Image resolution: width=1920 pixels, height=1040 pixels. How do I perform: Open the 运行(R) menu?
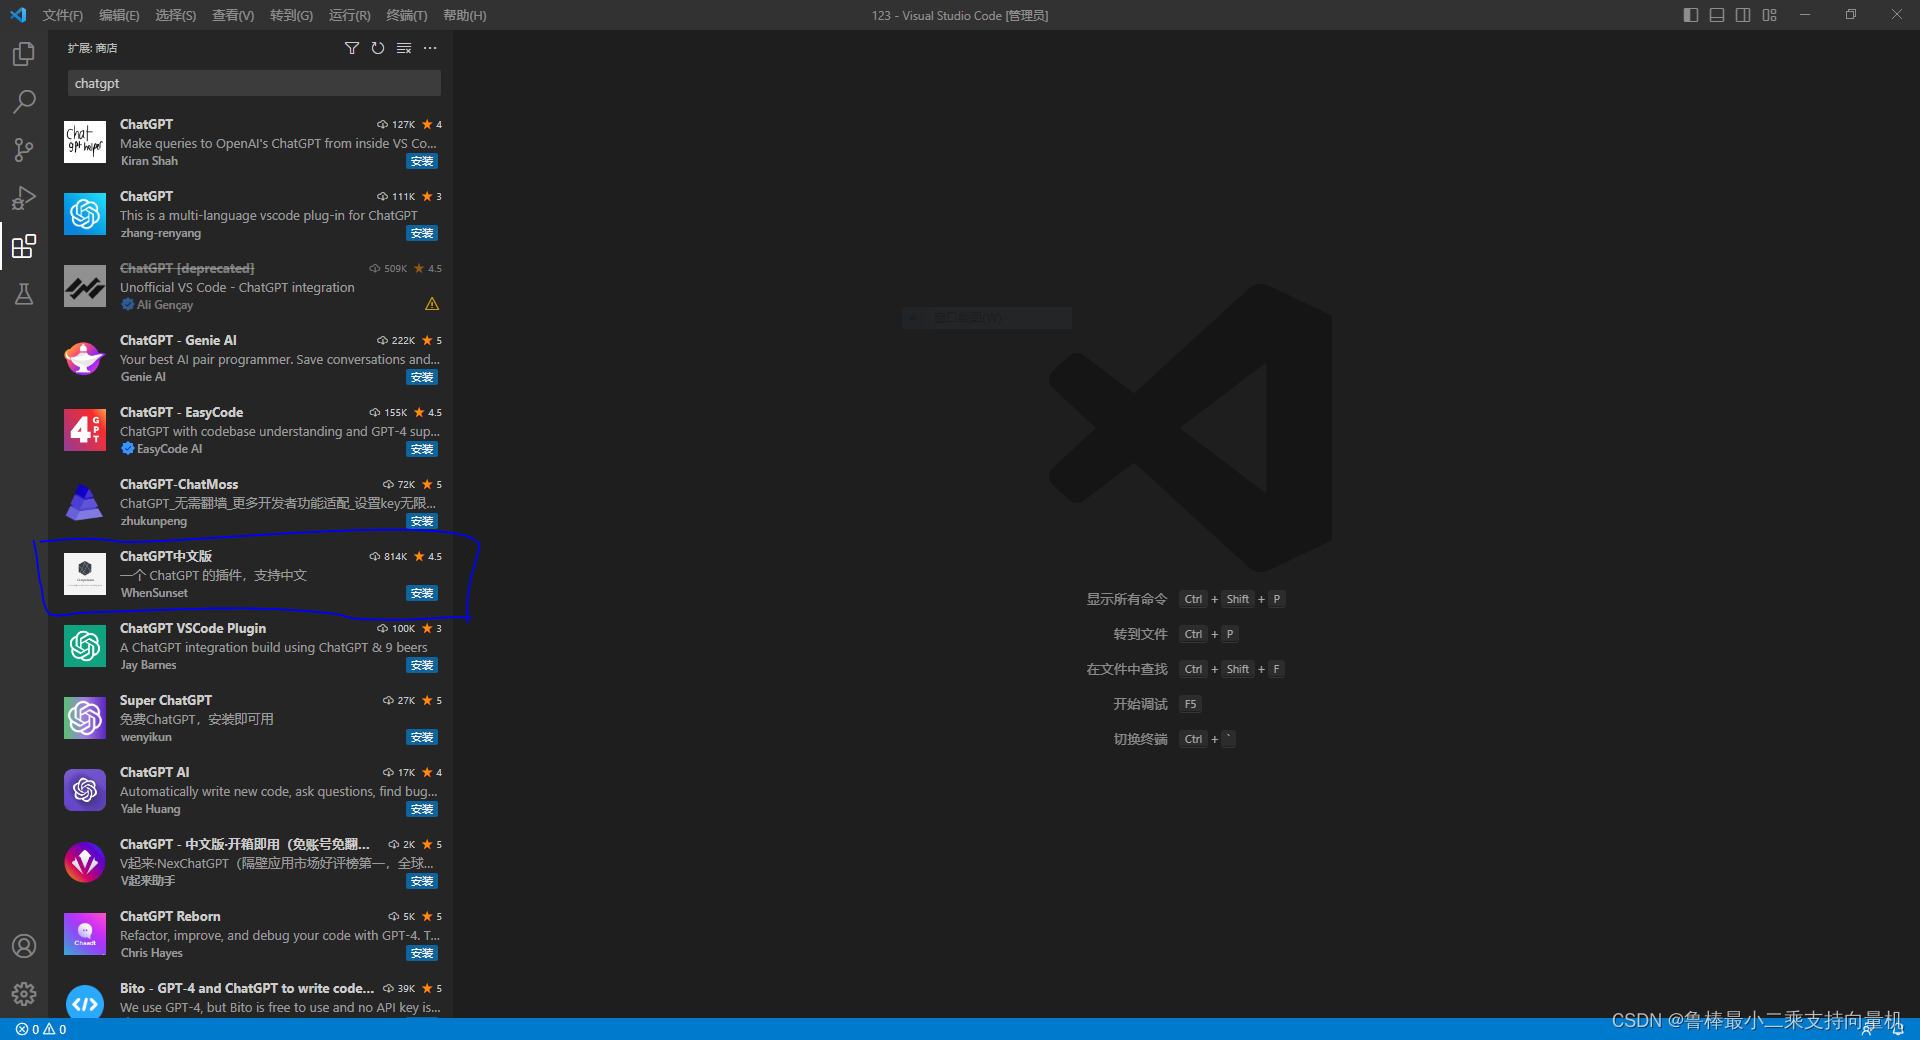coord(349,15)
